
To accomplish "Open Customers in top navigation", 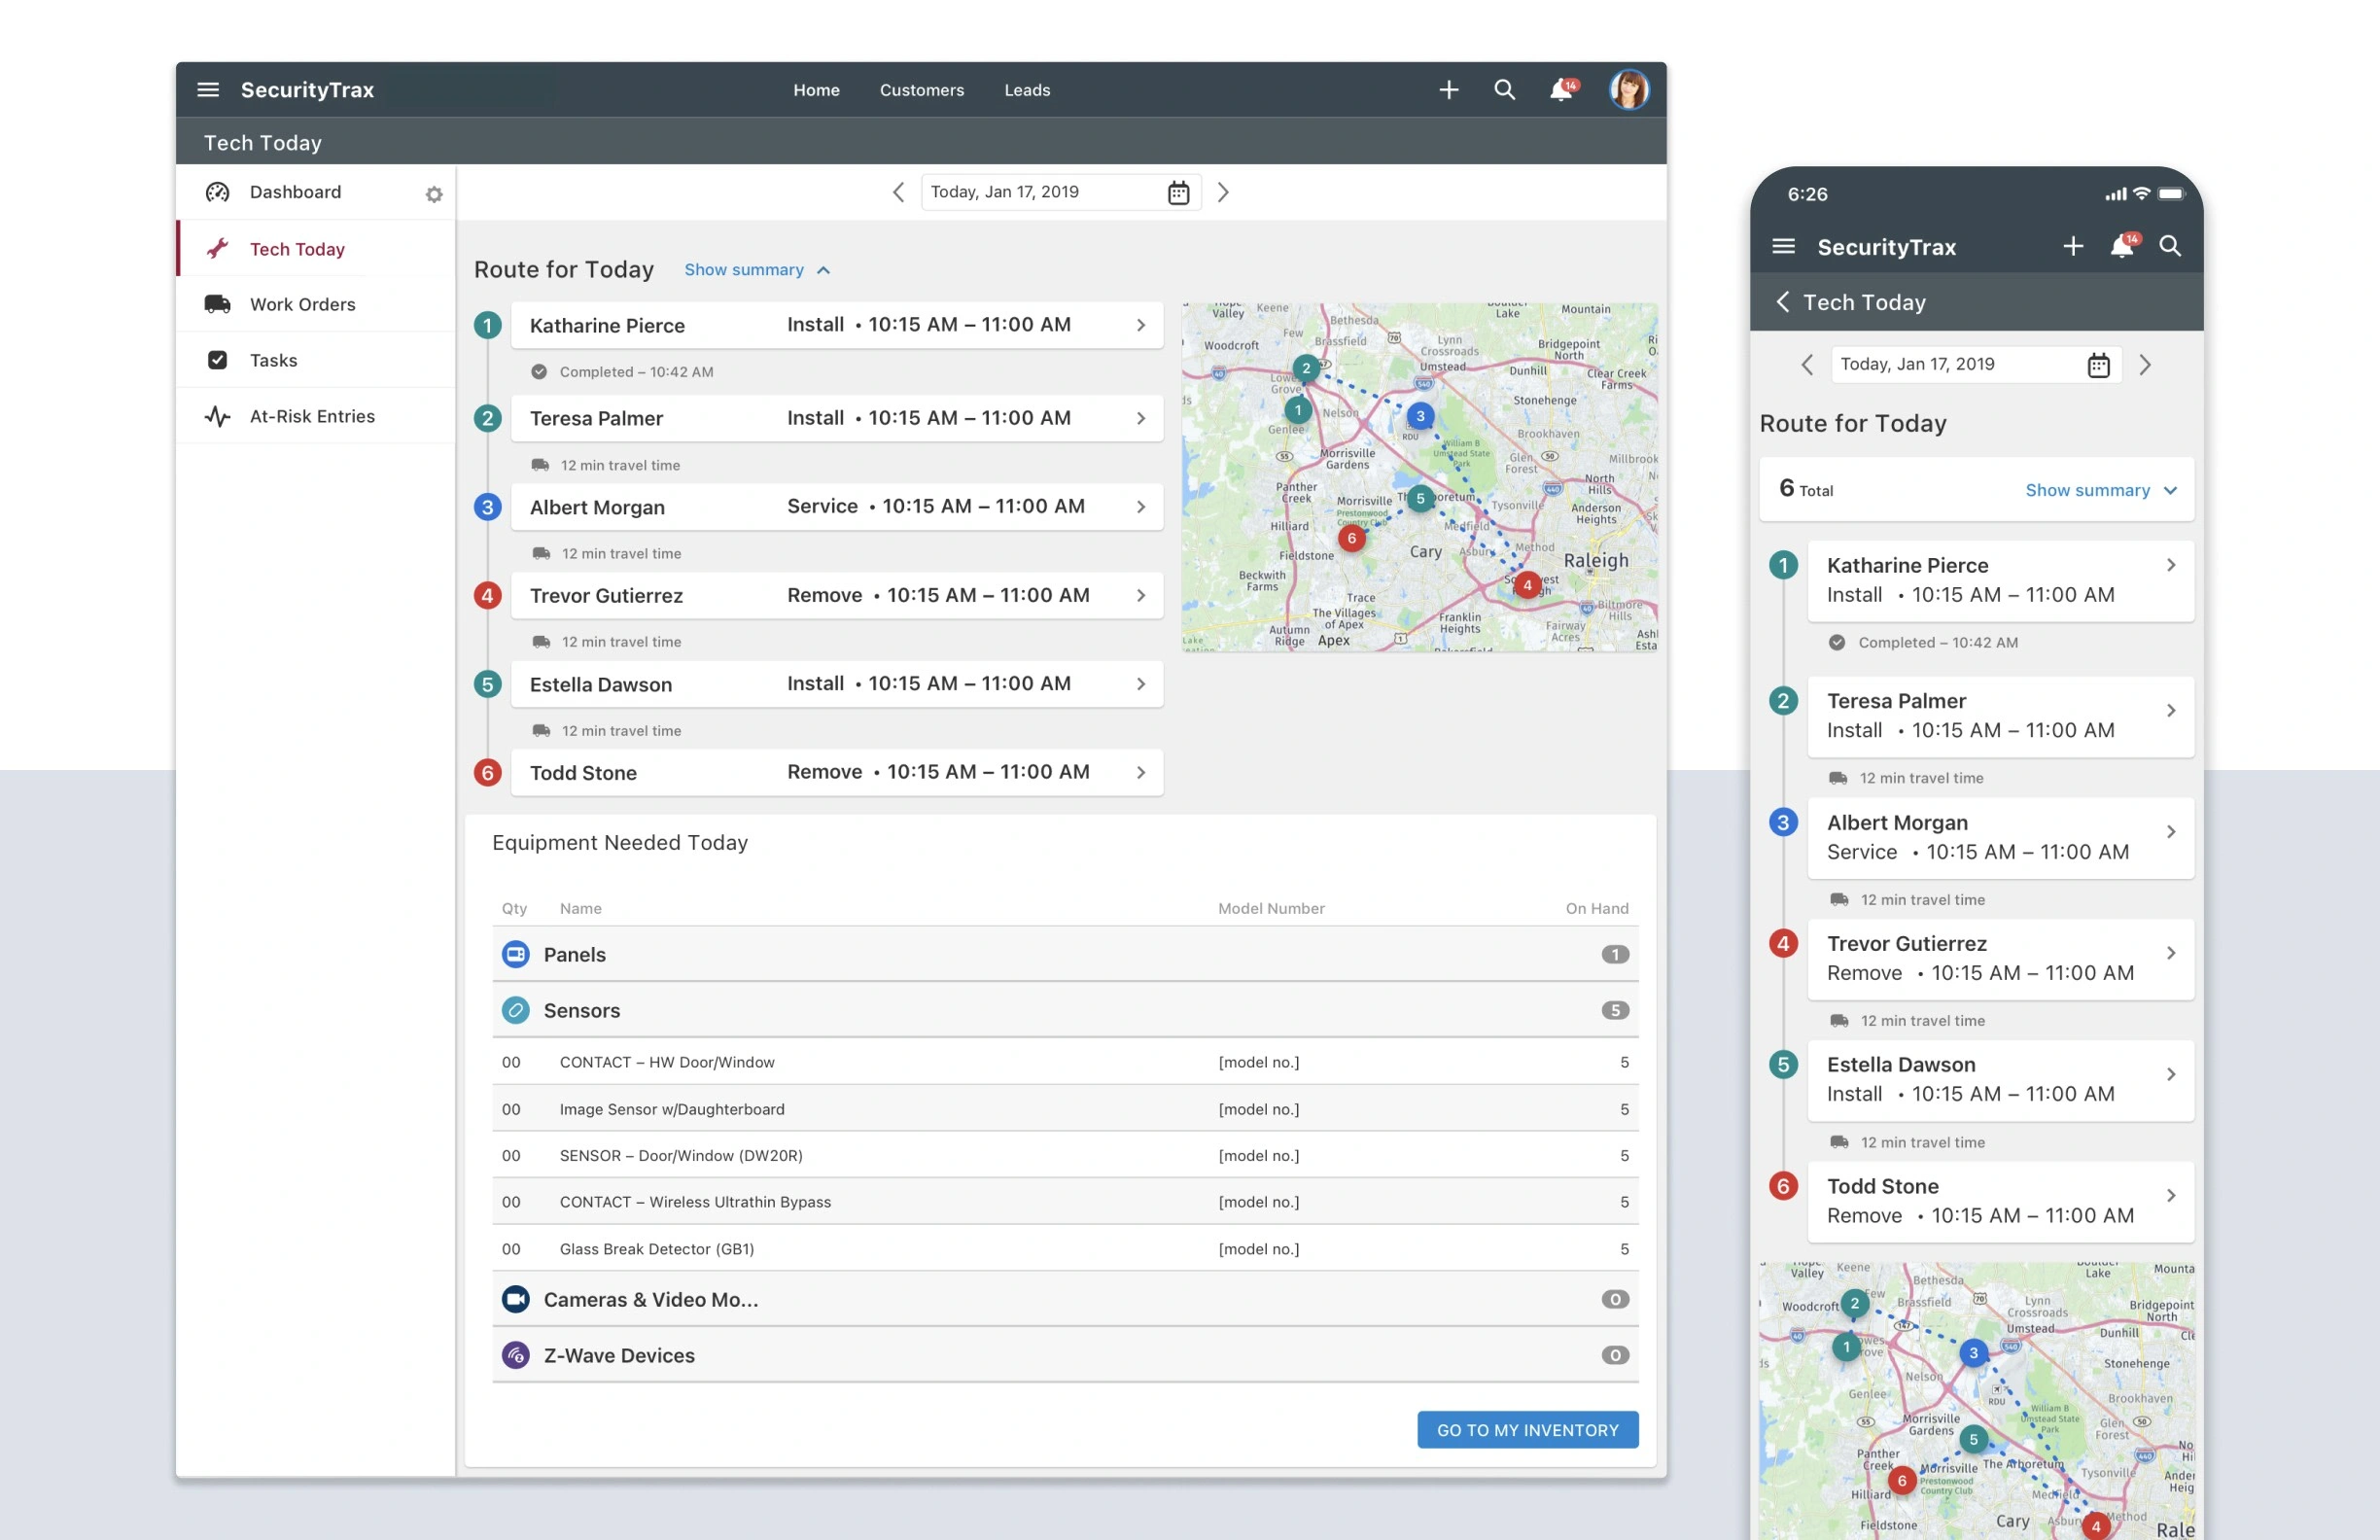I will tap(921, 90).
